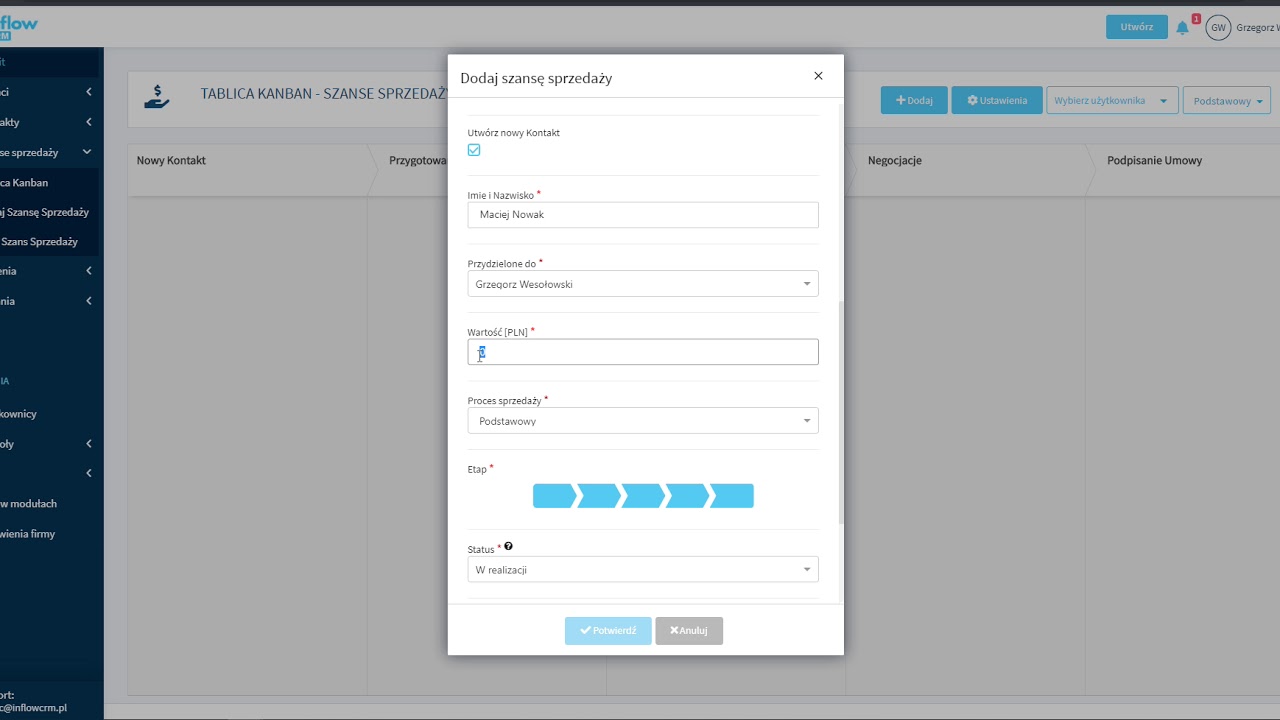Click the GW user avatar
This screenshot has width=1280, height=720.
point(1217,28)
